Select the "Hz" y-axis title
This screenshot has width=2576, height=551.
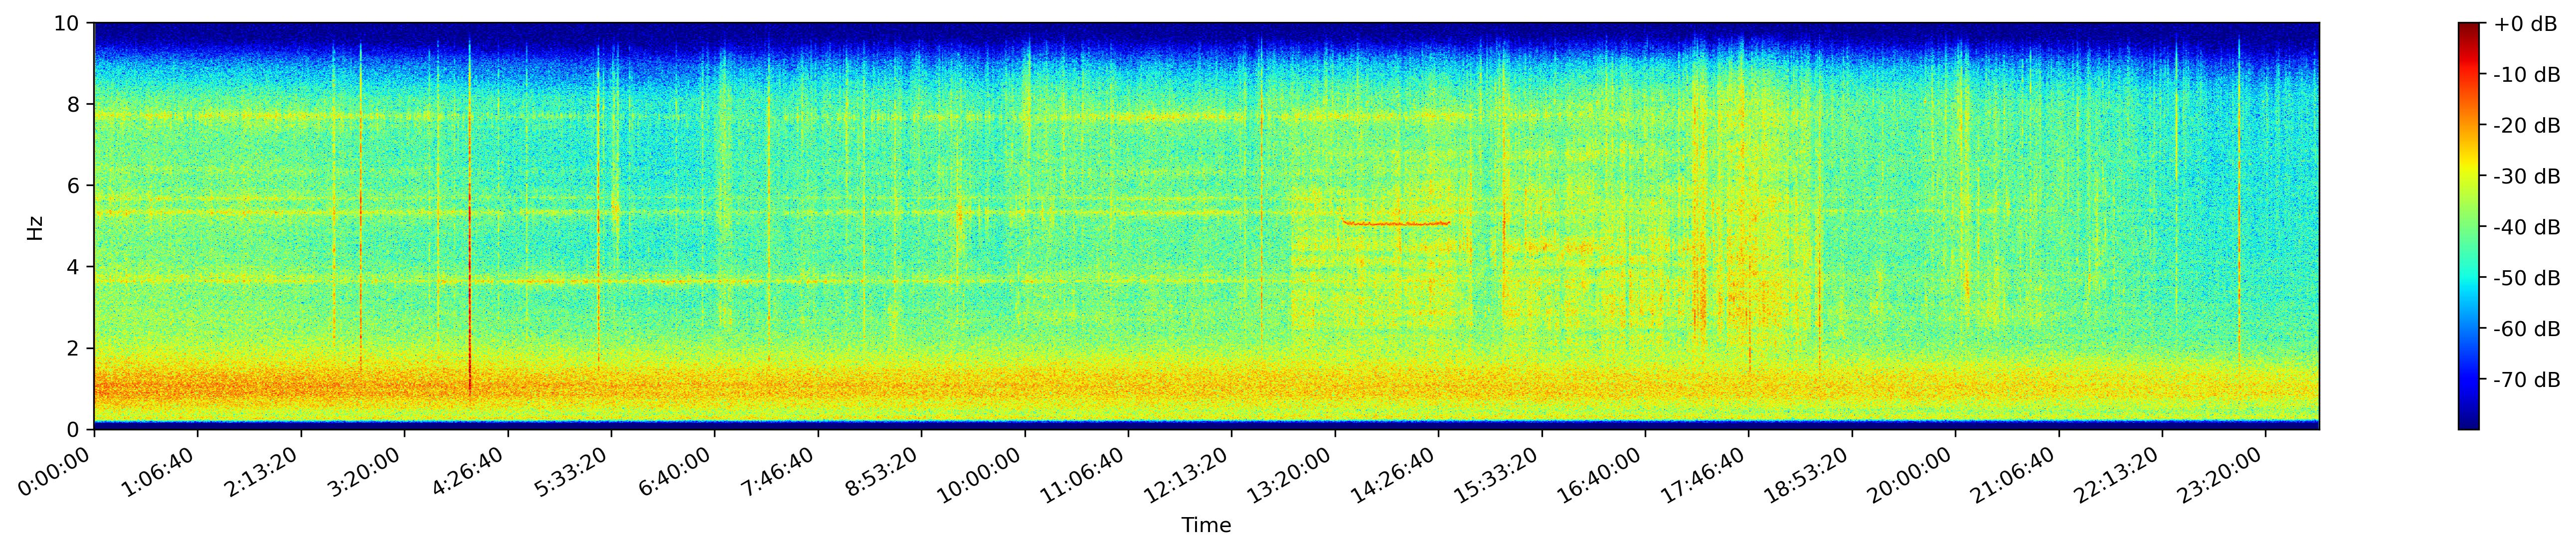35,227
